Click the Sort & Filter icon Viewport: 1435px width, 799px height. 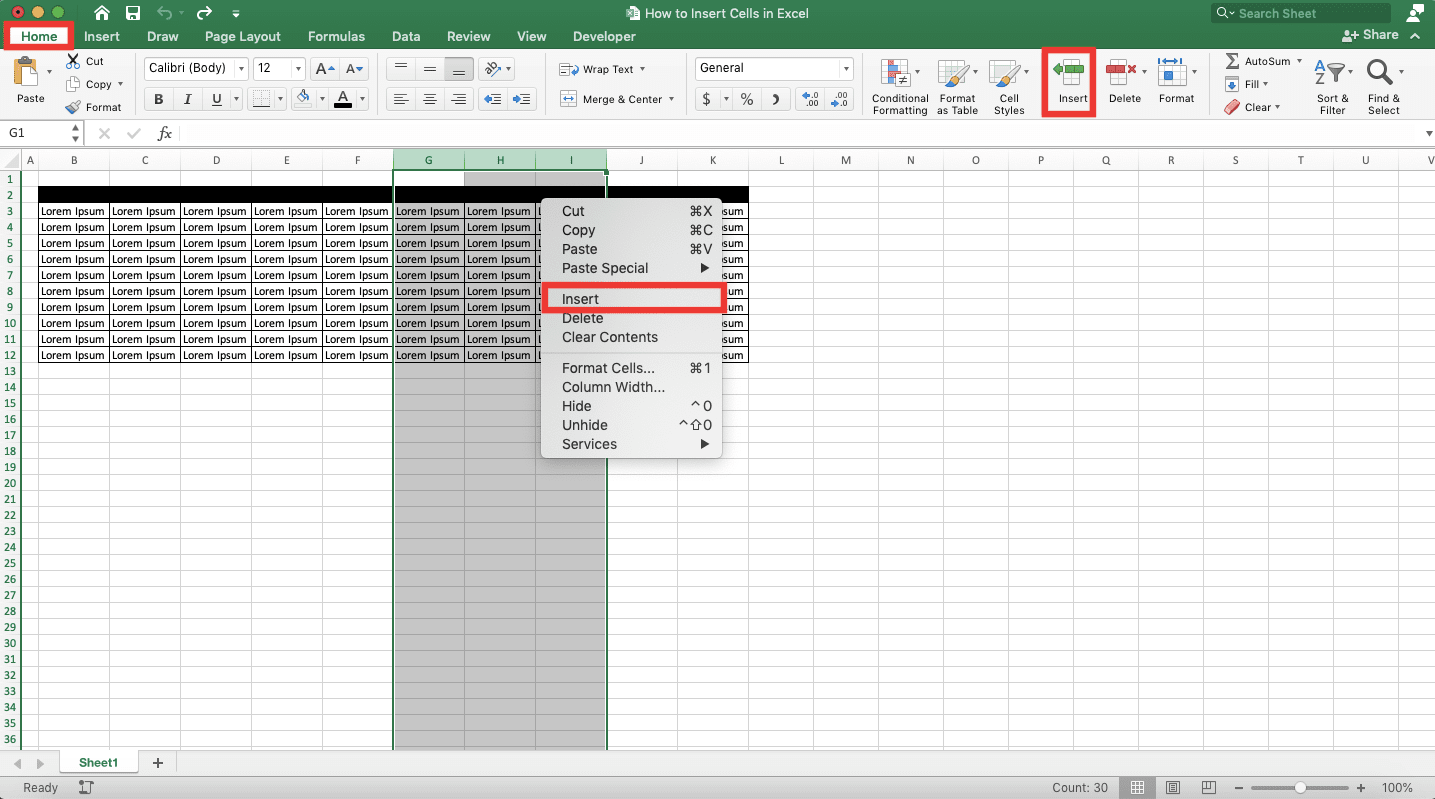[x=1331, y=73]
